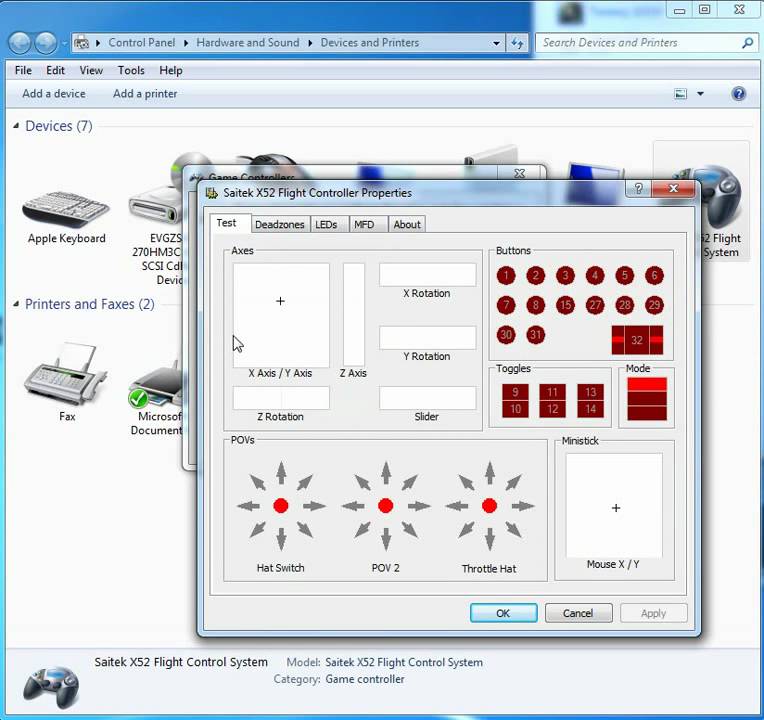Click the blue help icon in toolbar
Viewport: 764px width, 720px height.
[739, 94]
